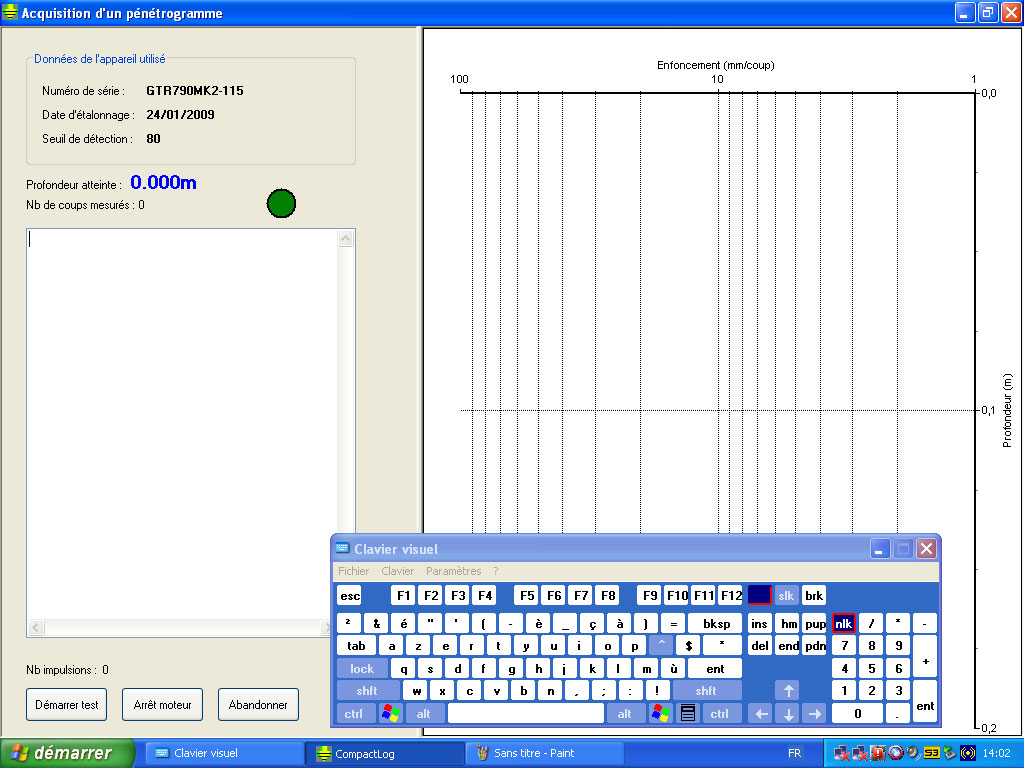Image resolution: width=1024 pixels, height=768 pixels.
Task: Toggle the slk scroll lock key
Action: [786, 596]
